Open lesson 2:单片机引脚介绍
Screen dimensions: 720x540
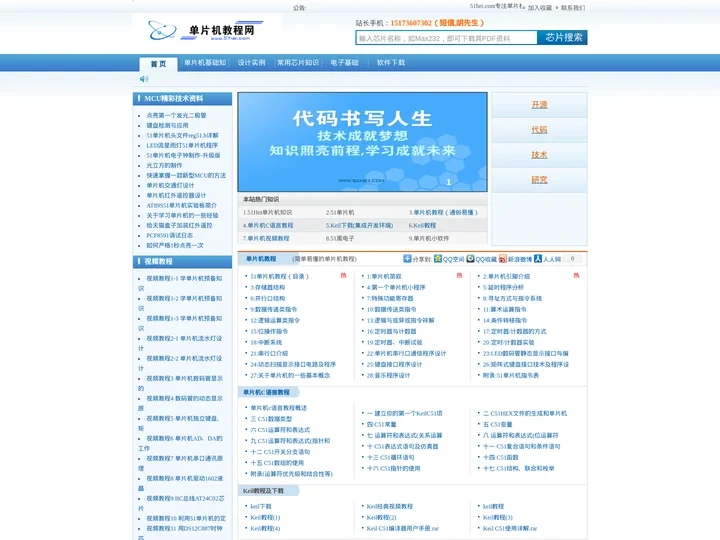click(x=506, y=276)
